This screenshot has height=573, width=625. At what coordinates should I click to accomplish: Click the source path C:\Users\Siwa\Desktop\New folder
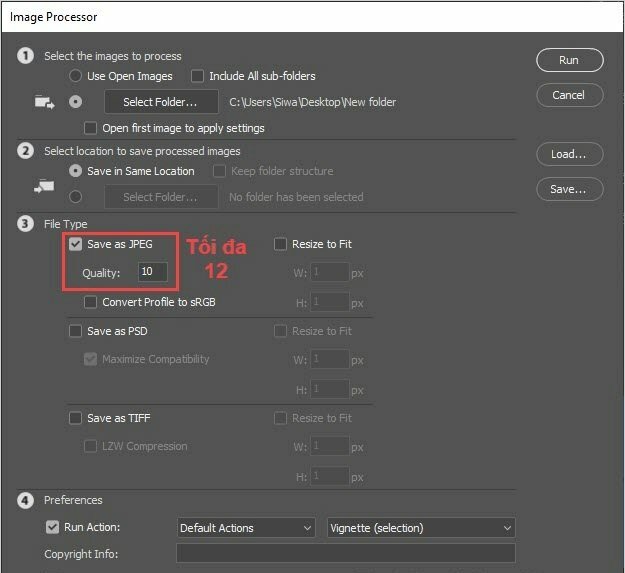tap(312, 102)
